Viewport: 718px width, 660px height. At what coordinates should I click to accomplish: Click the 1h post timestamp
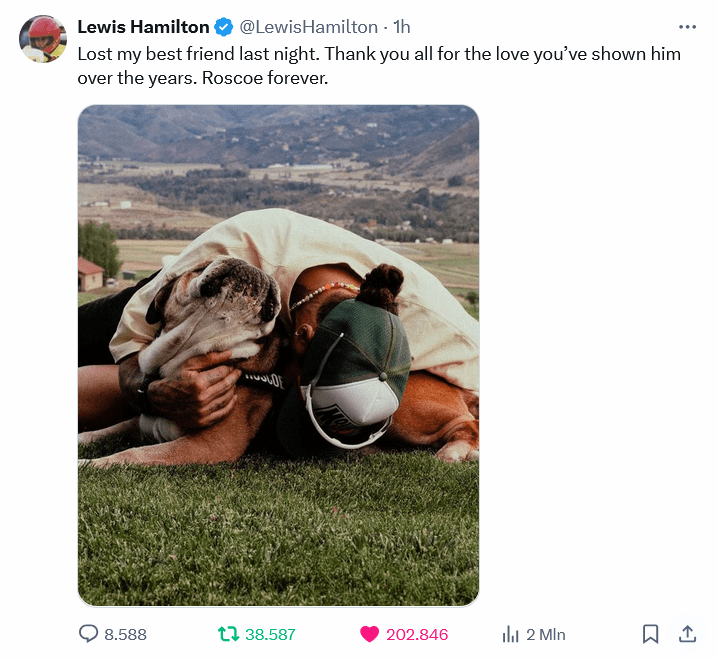pos(402,27)
